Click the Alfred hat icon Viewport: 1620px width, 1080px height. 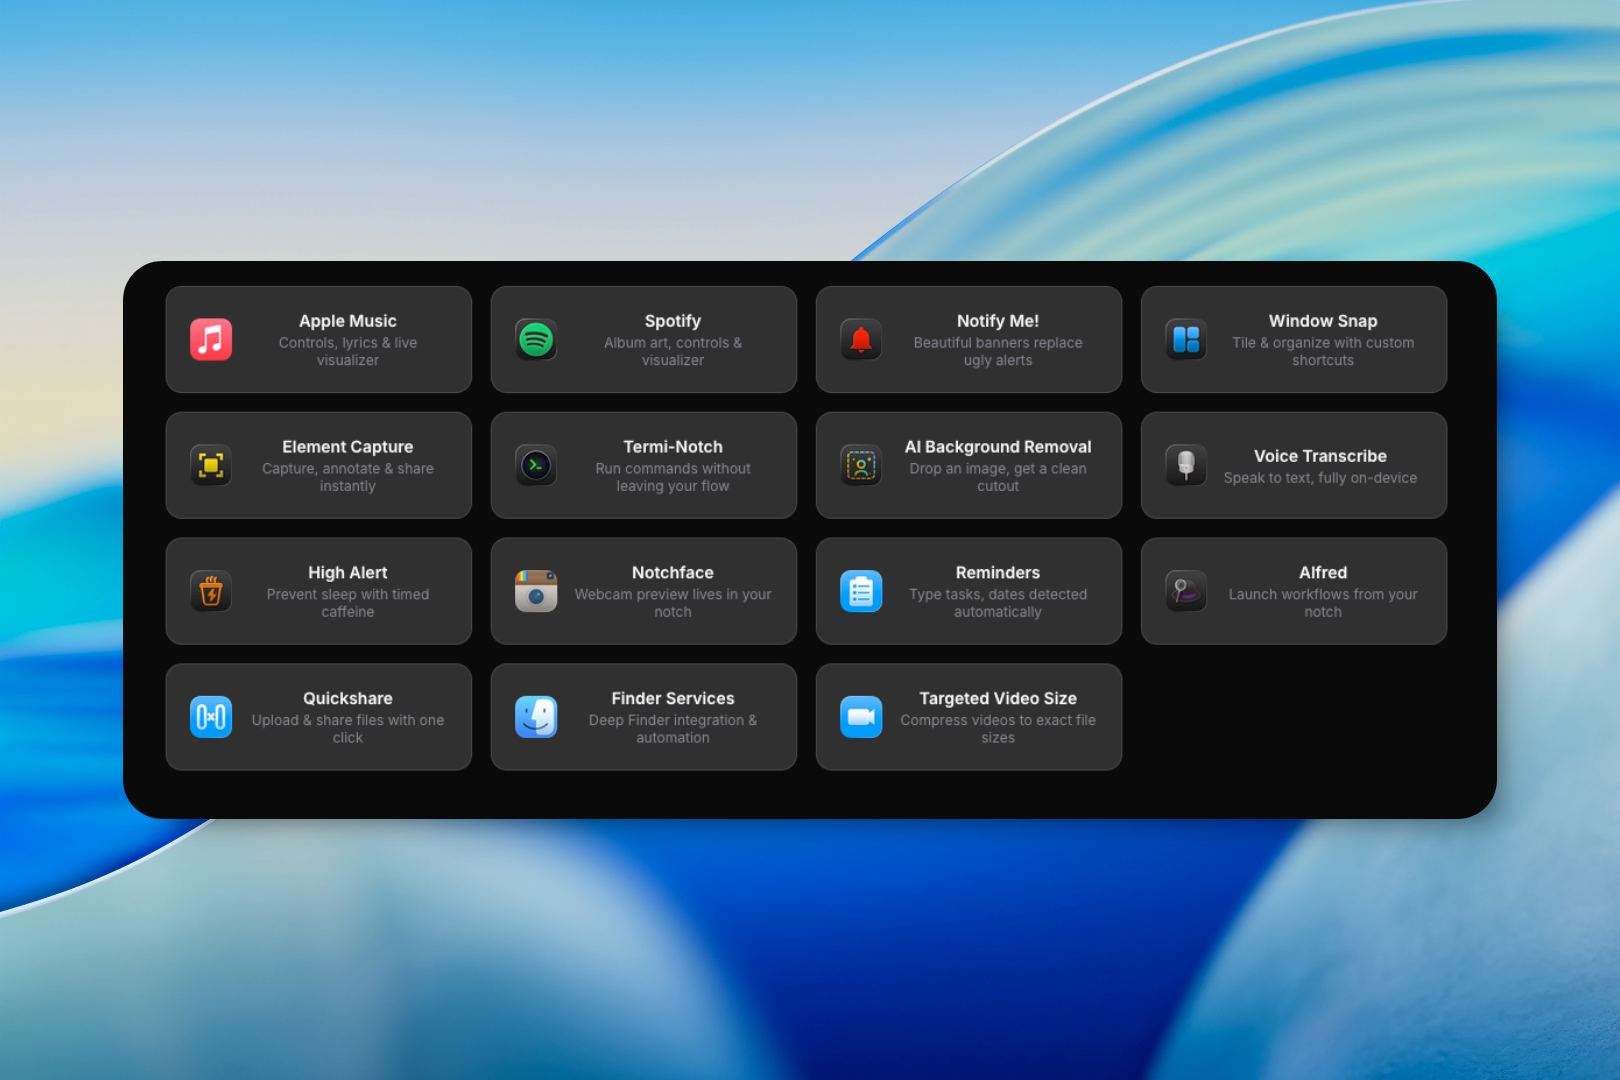coord(1186,592)
